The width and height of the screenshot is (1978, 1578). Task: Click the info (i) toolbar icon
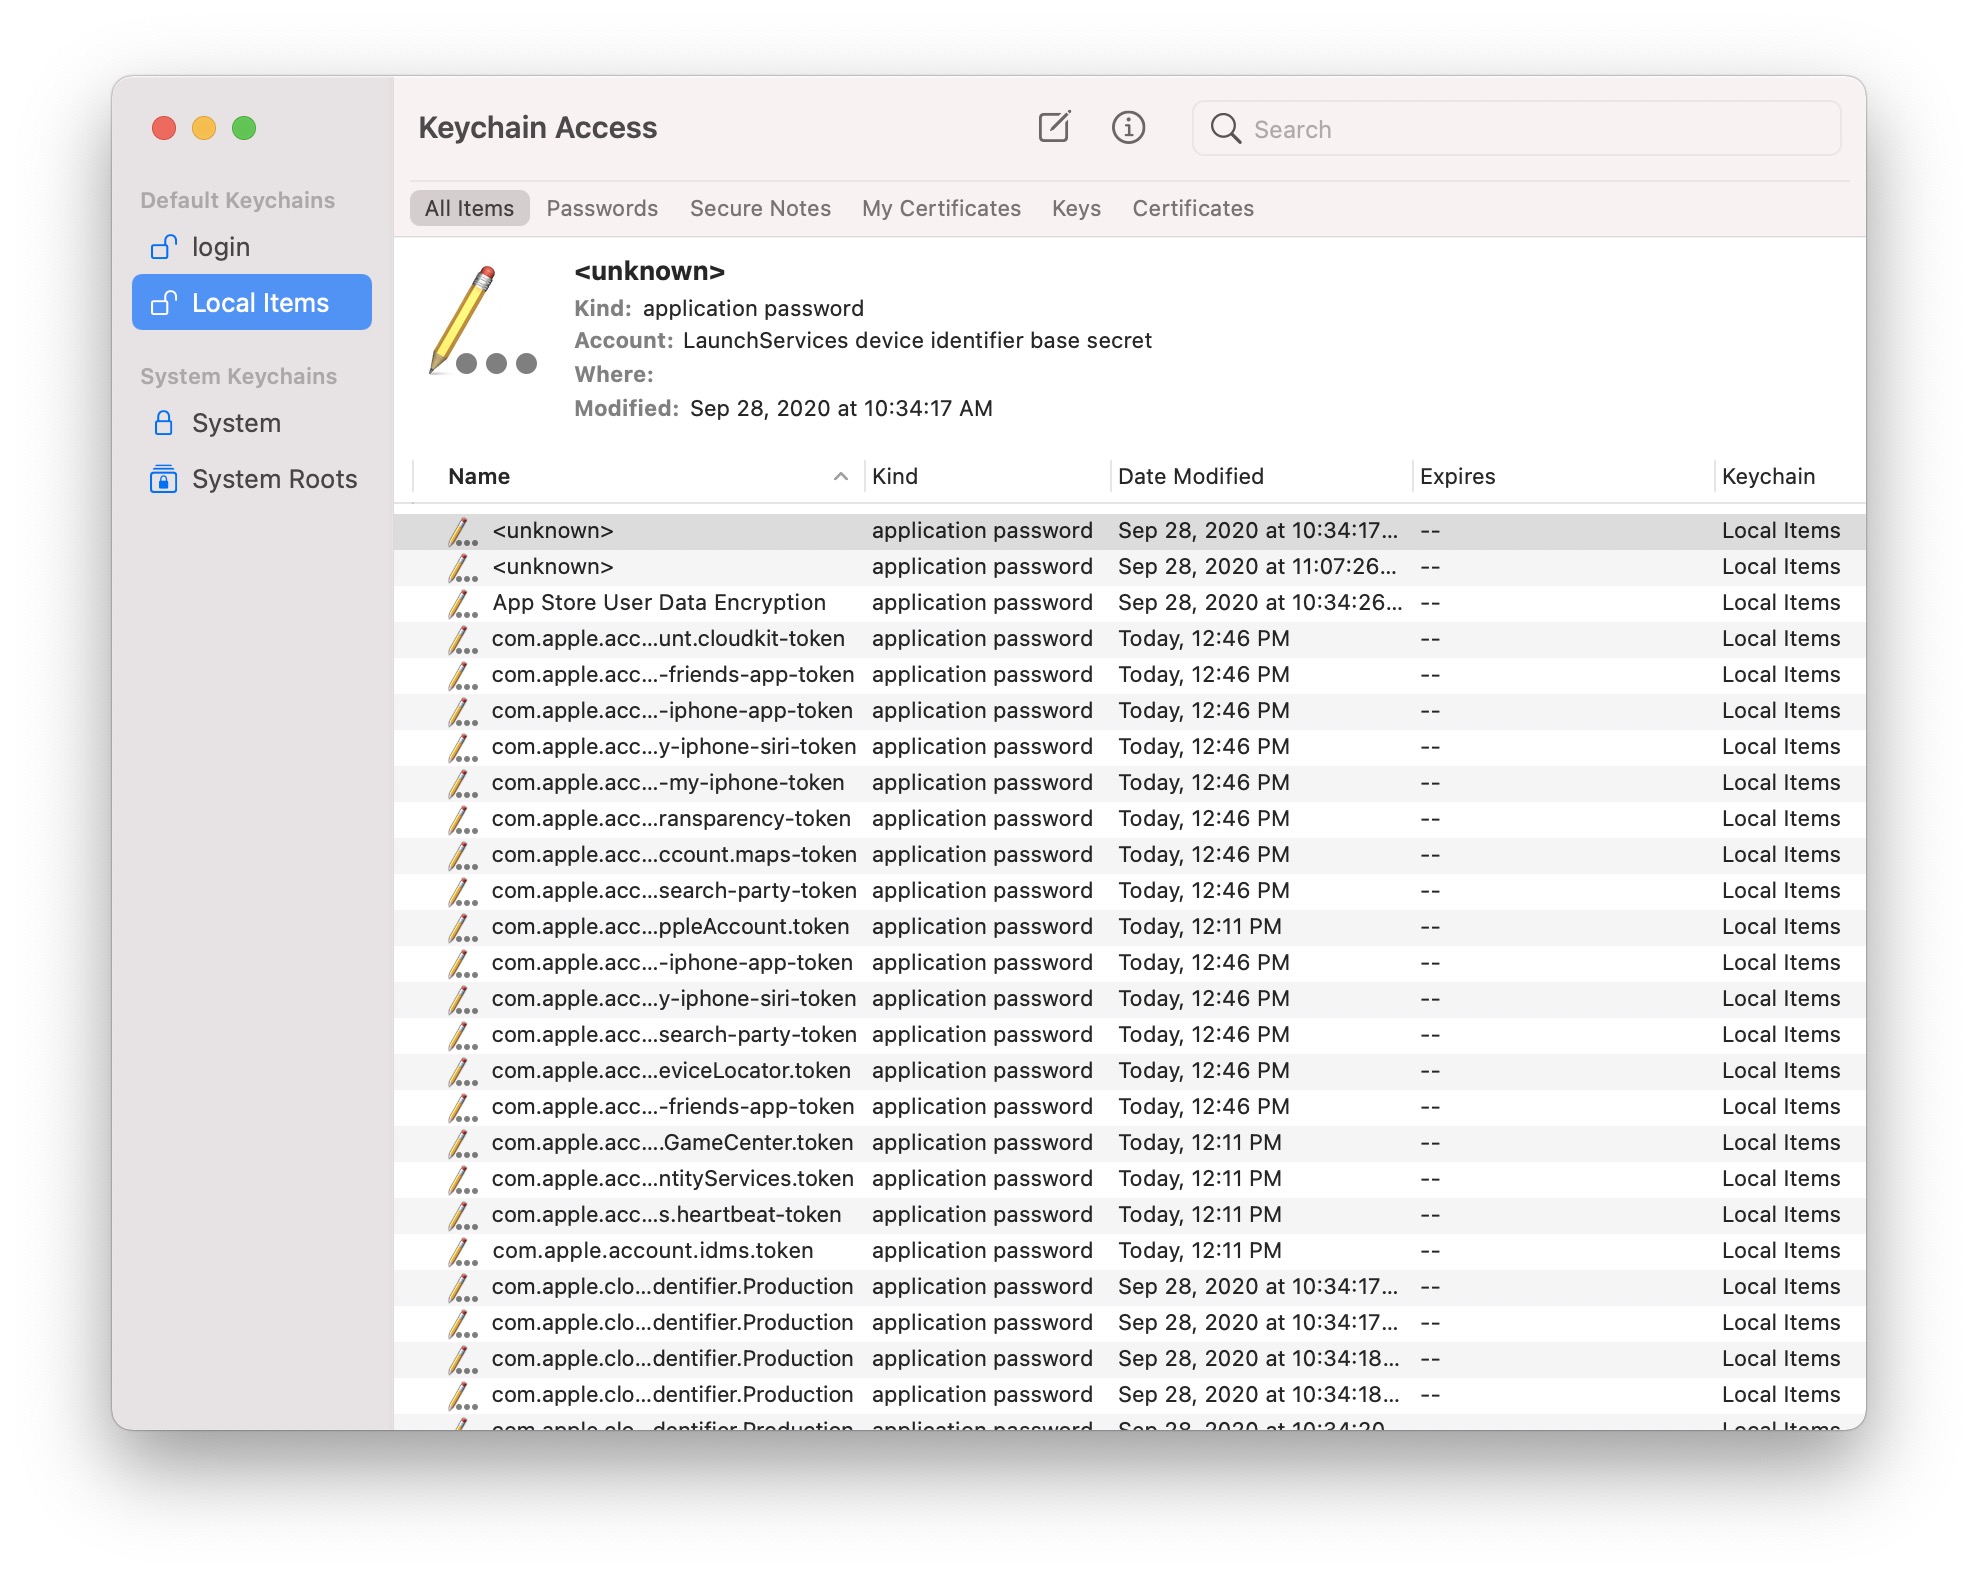(1128, 128)
